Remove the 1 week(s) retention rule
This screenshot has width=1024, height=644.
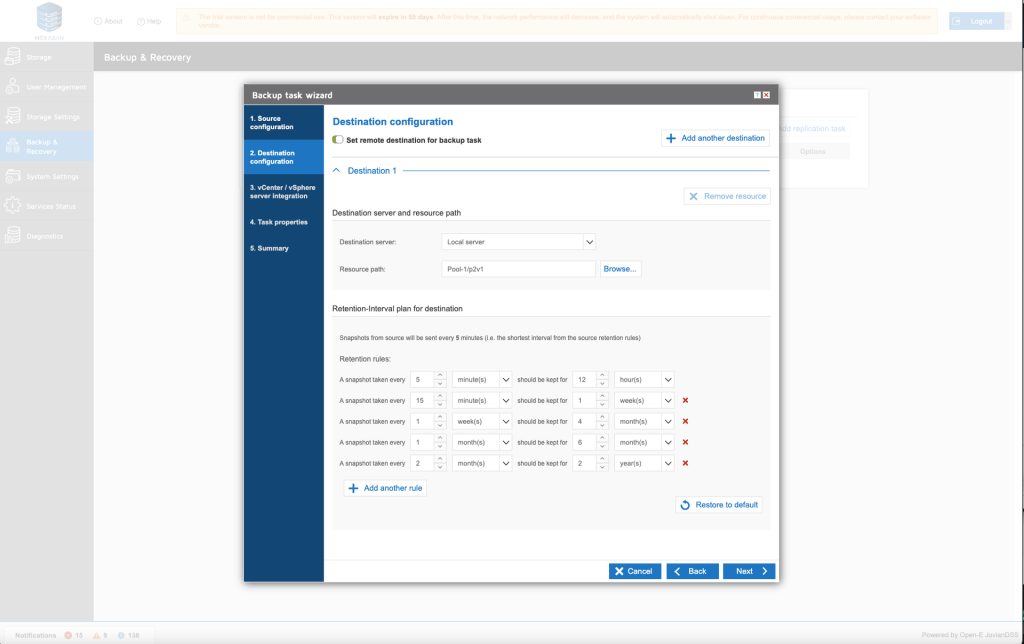pyautogui.click(x=685, y=421)
